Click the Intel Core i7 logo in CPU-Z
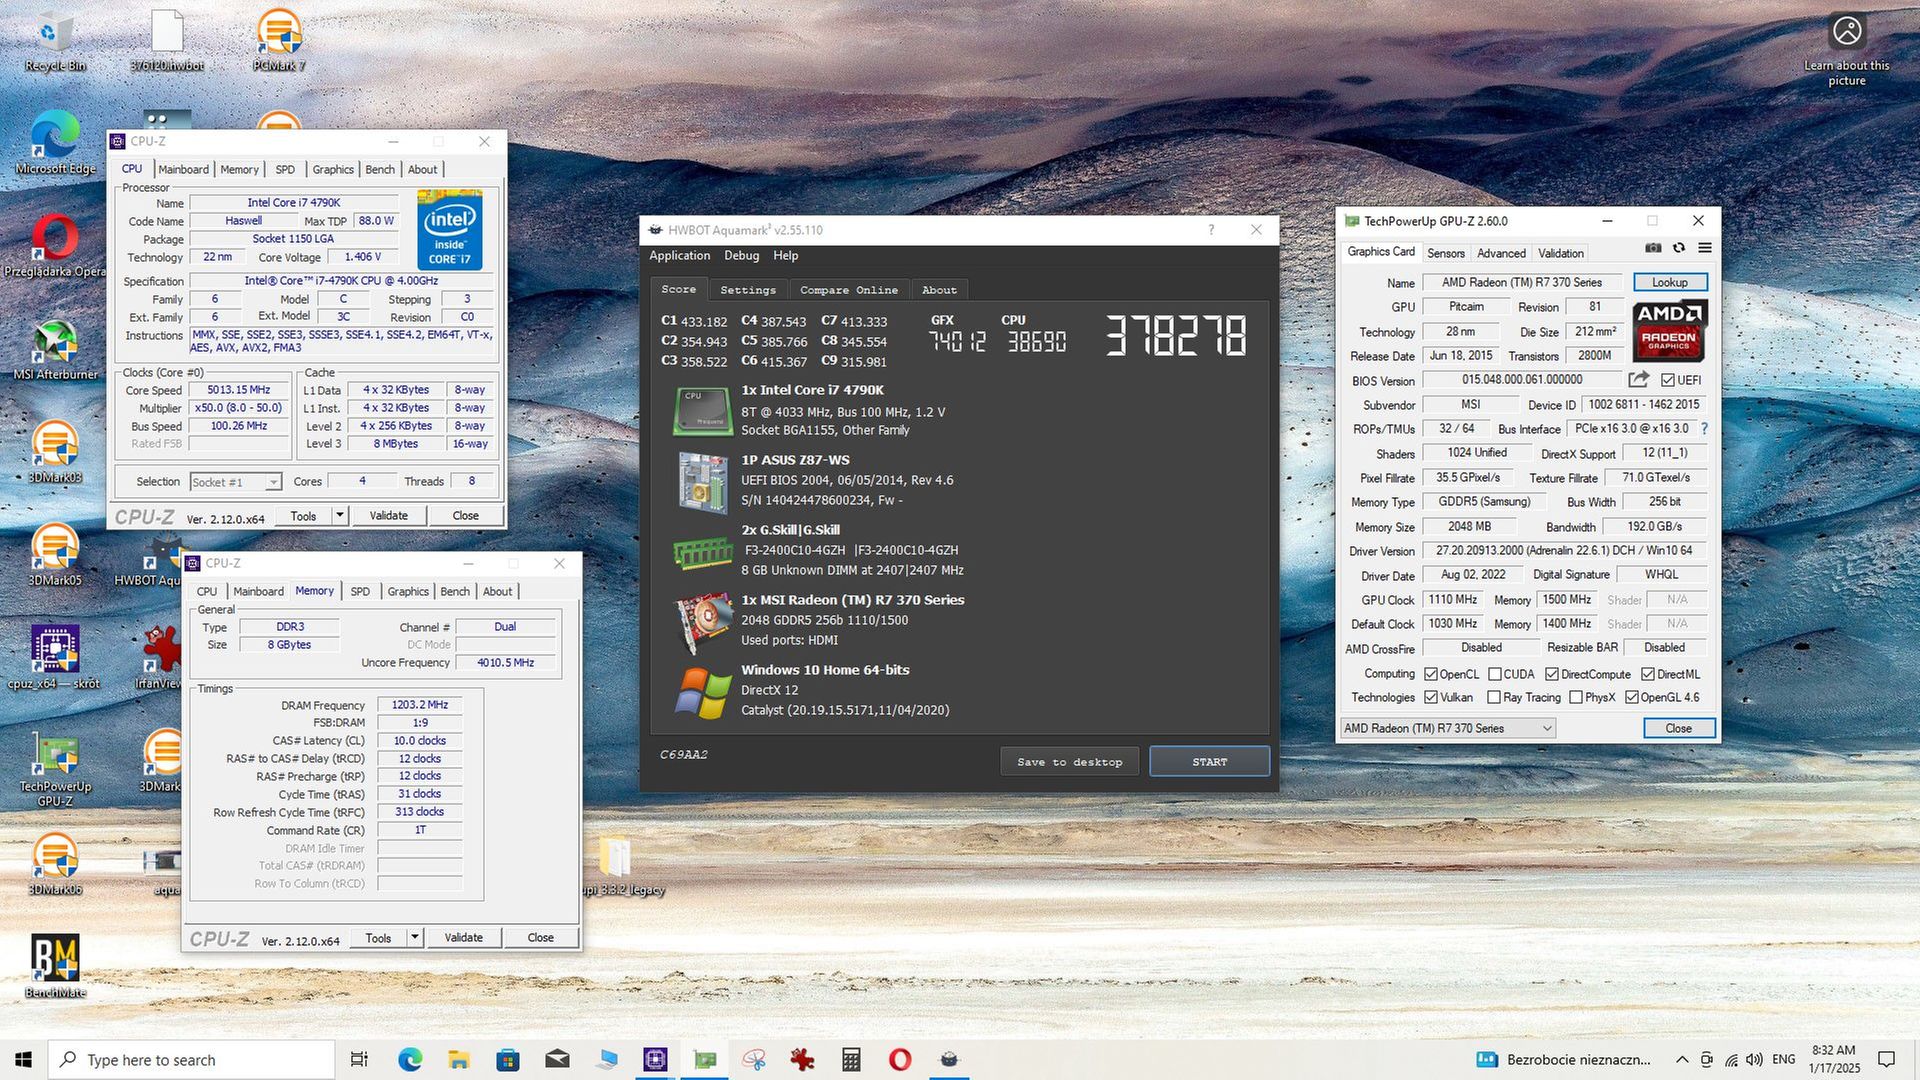 [450, 229]
